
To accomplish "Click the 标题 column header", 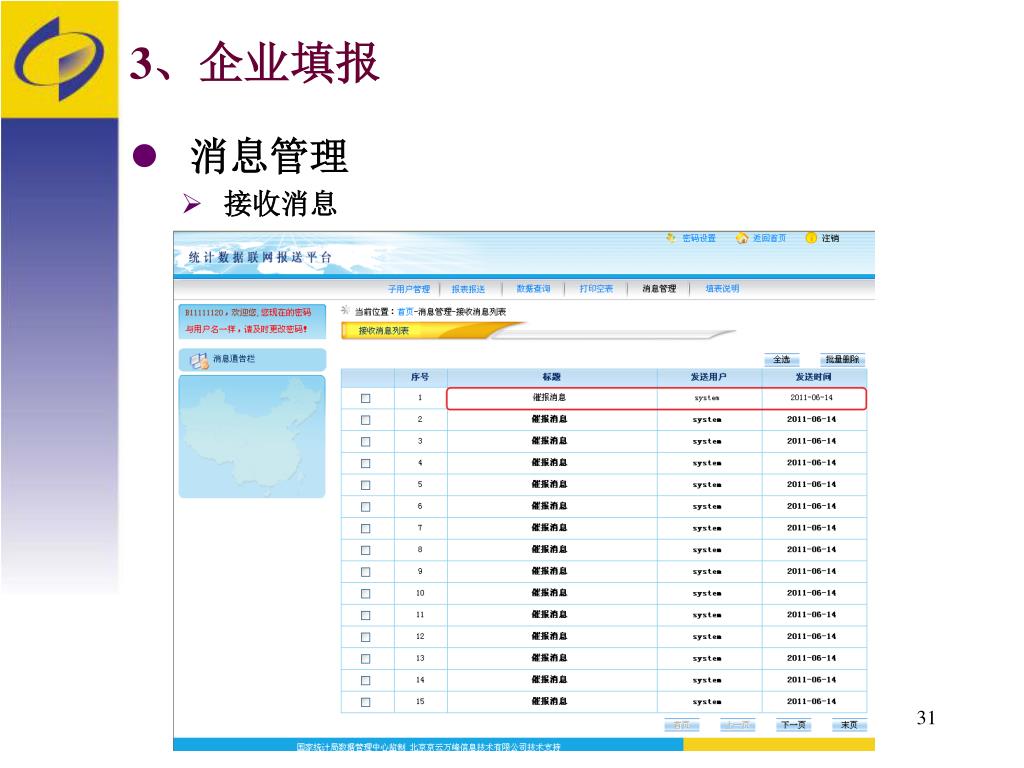I will 551,377.
